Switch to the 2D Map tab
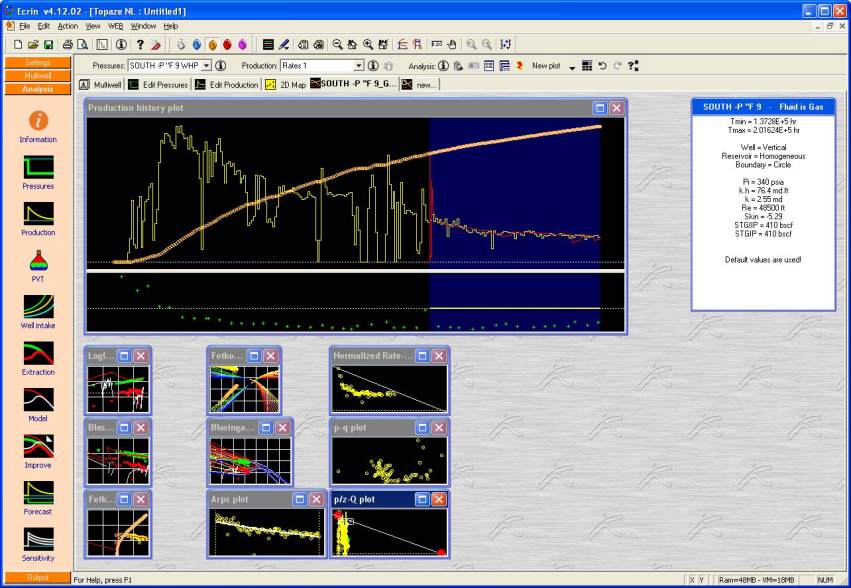851x588 pixels. 284,84
